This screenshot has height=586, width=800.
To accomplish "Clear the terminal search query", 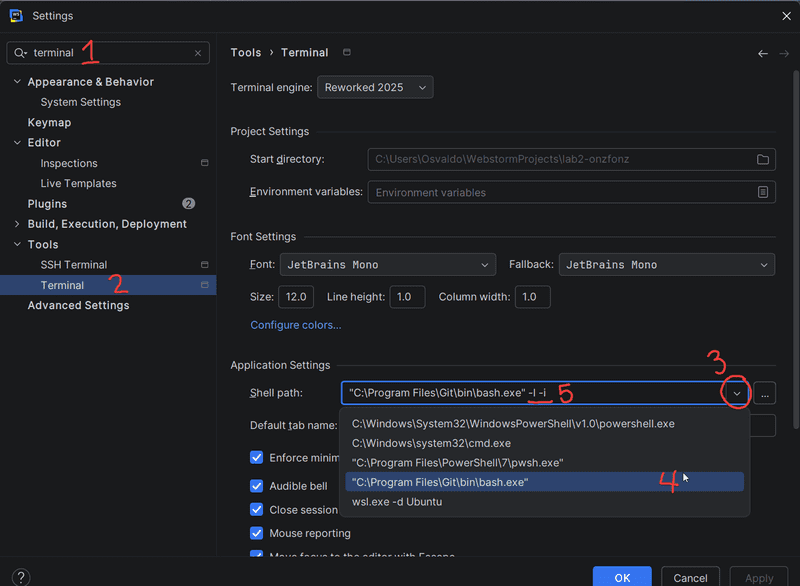I will pyautogui.click(x=197, y=53).
